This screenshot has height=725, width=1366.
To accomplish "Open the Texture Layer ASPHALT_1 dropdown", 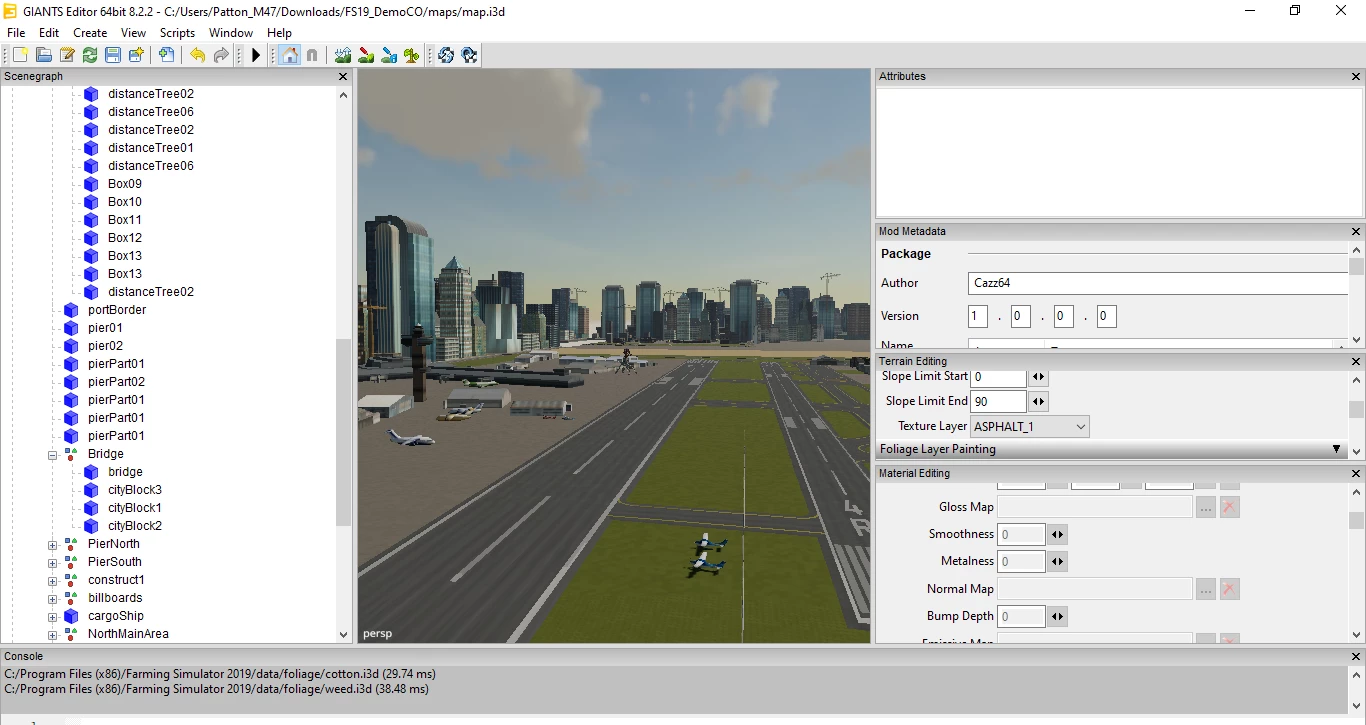I will tap(1030, 427).
